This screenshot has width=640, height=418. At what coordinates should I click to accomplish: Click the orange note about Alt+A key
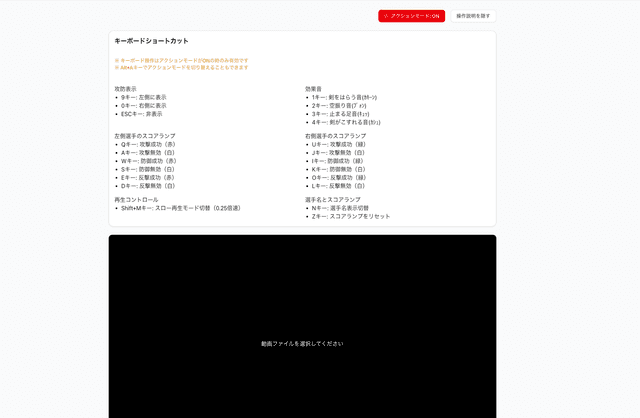(x=182, y=67)
